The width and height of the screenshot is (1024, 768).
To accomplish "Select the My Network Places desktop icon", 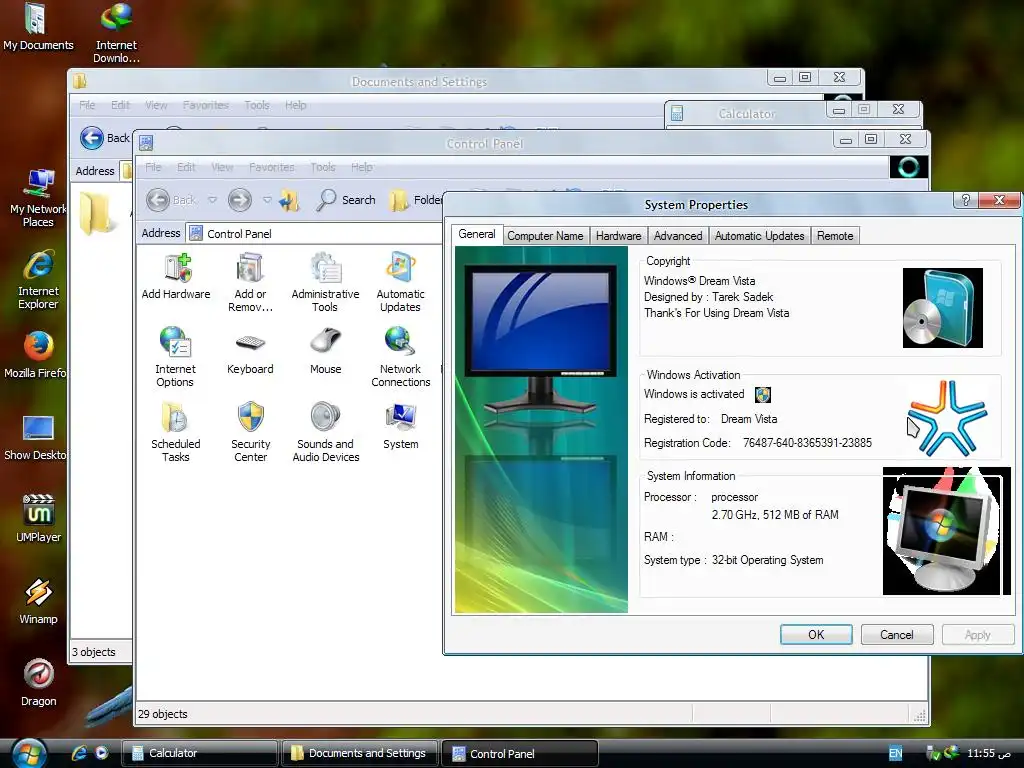I will (x=38, y=197).
